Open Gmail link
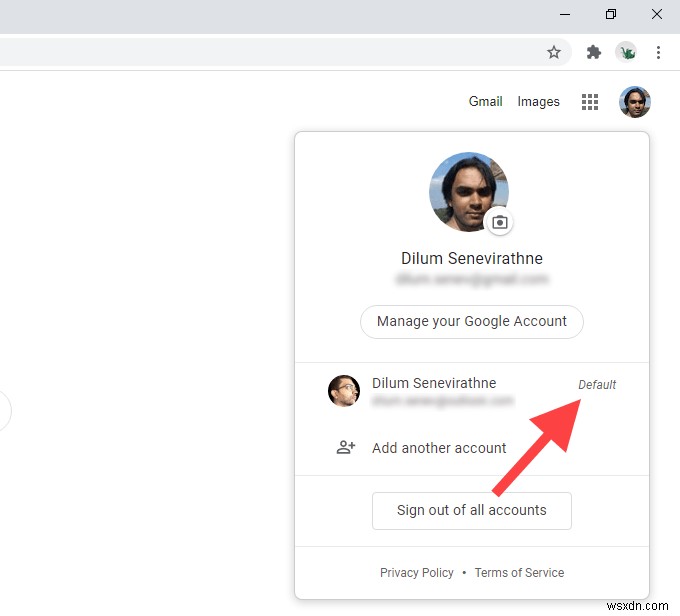Image resolution: width=680 pixels, height=616 pixels. coord(485,102)
